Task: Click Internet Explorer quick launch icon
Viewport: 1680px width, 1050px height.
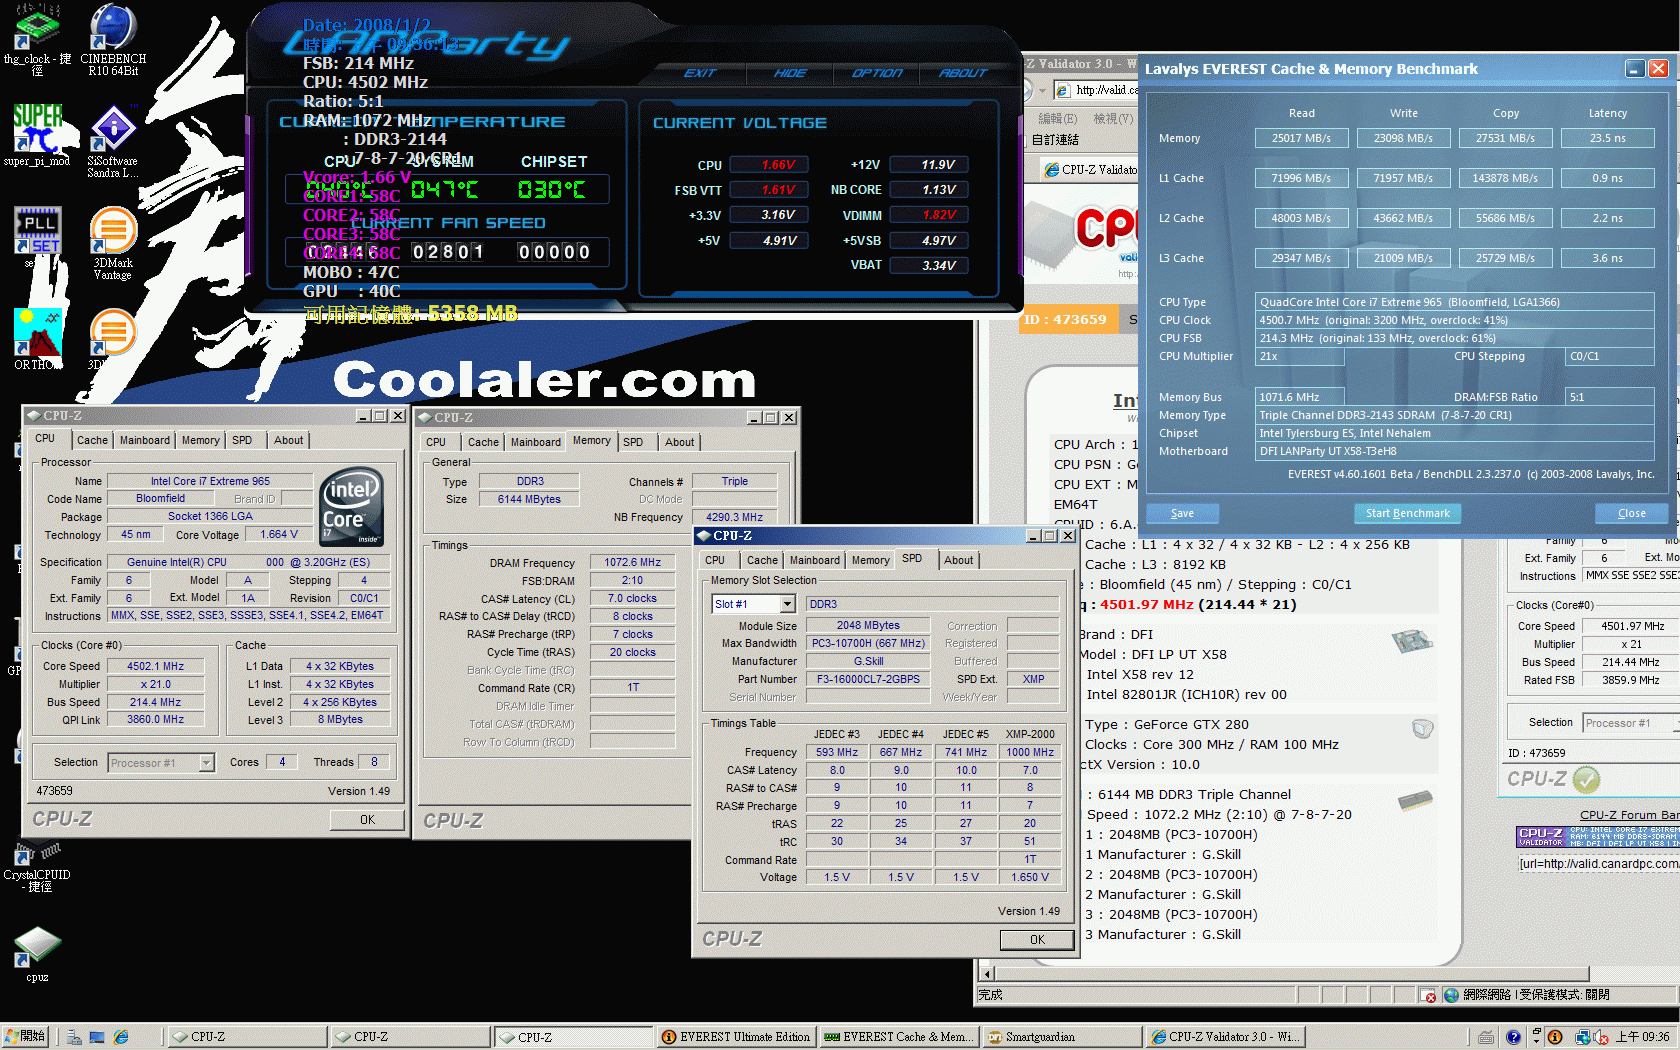Action: (121, 1037)
